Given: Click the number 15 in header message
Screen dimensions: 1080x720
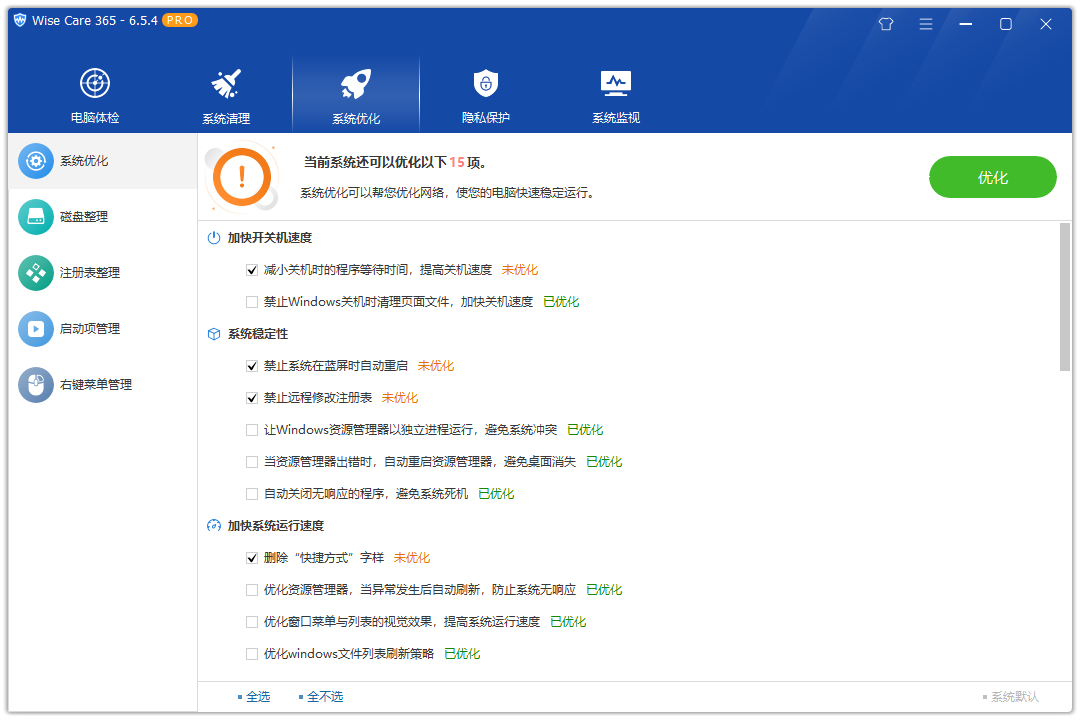Looking at the screenshot, I should 457,163.
